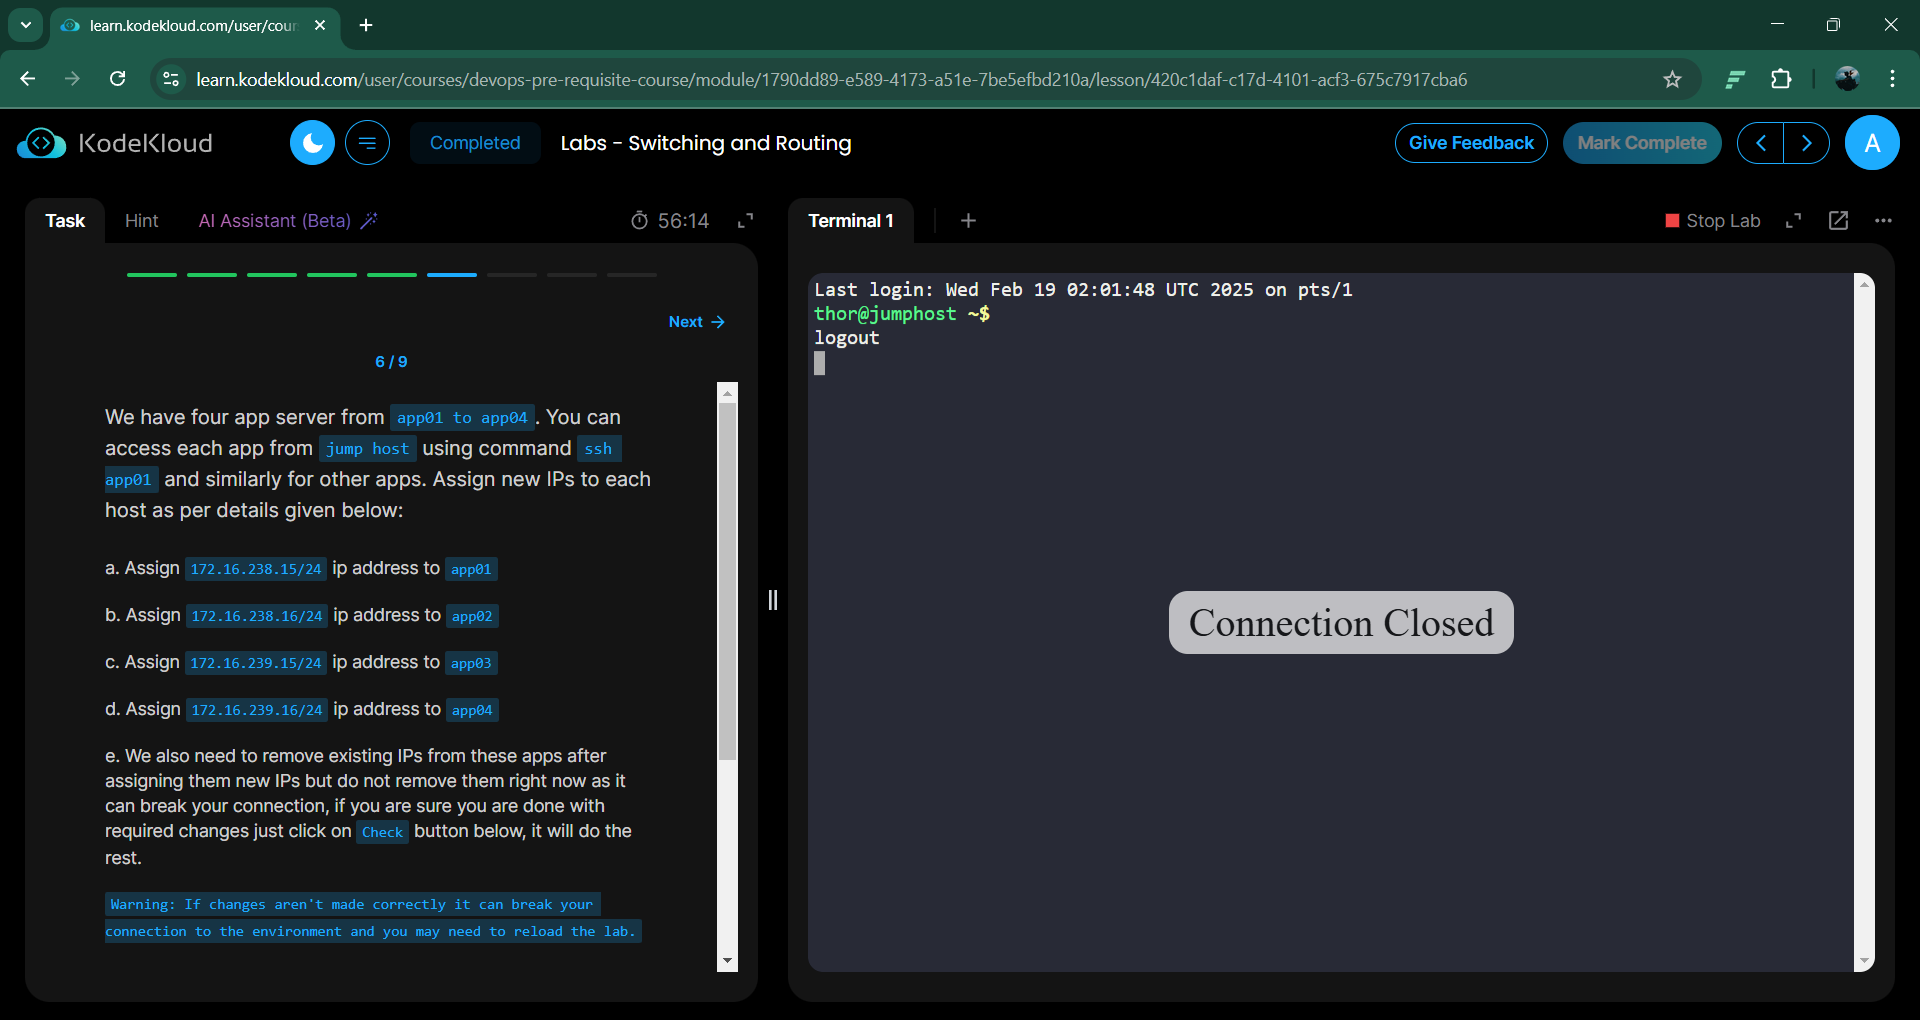Click the Check code label in instructions
This screenshot has height=1020, width=1920.
[382, 832]
